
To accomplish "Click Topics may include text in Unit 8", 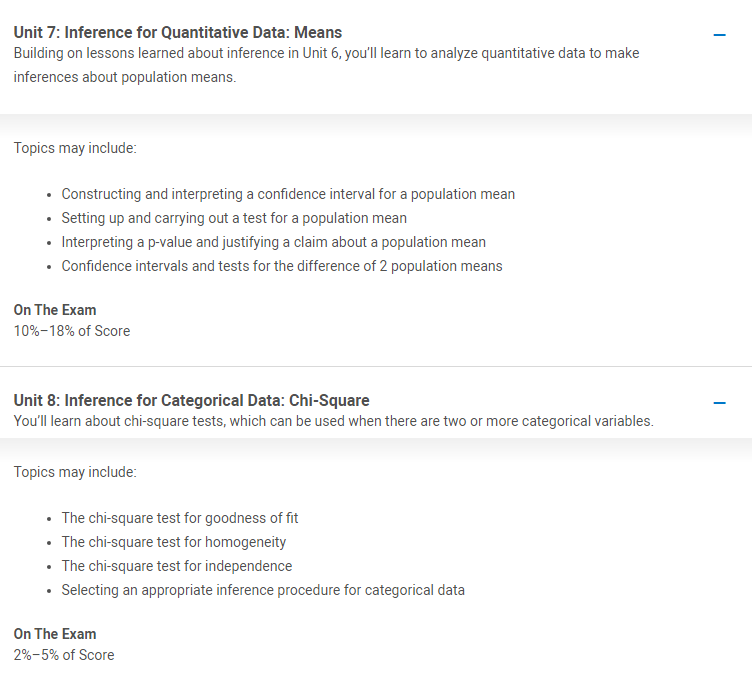I will 75,472.
